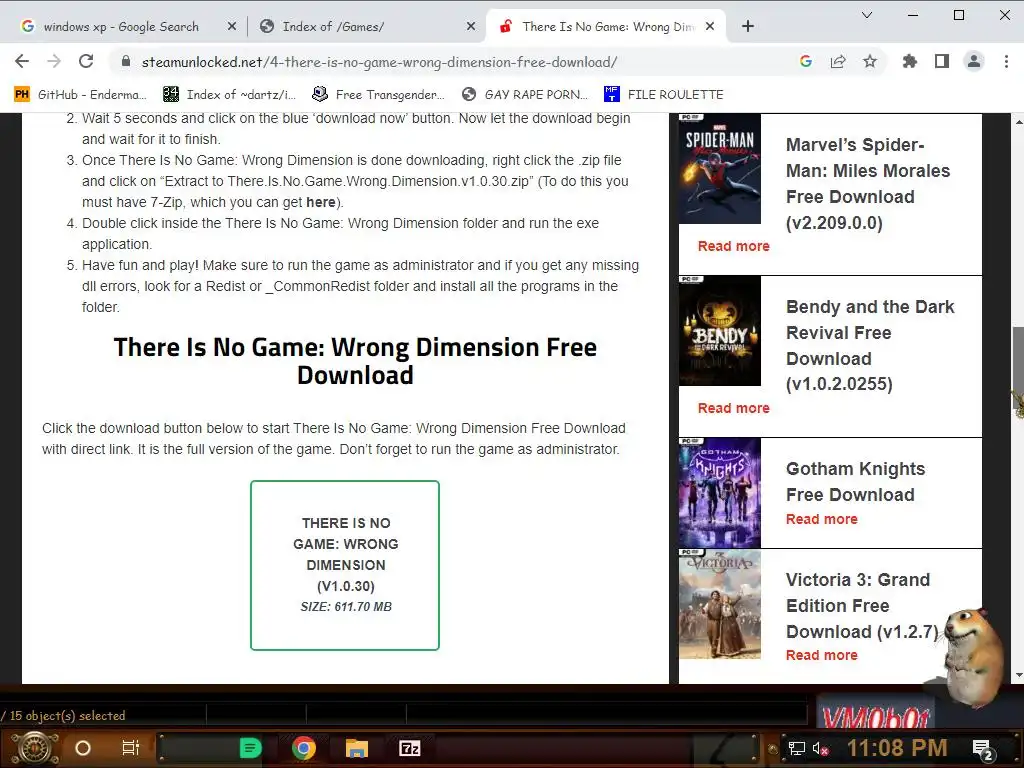The height and width of the screenshot is (768, 1024).
Task: Select the There Is No Game tab
Action: click(x=607, y=26)
